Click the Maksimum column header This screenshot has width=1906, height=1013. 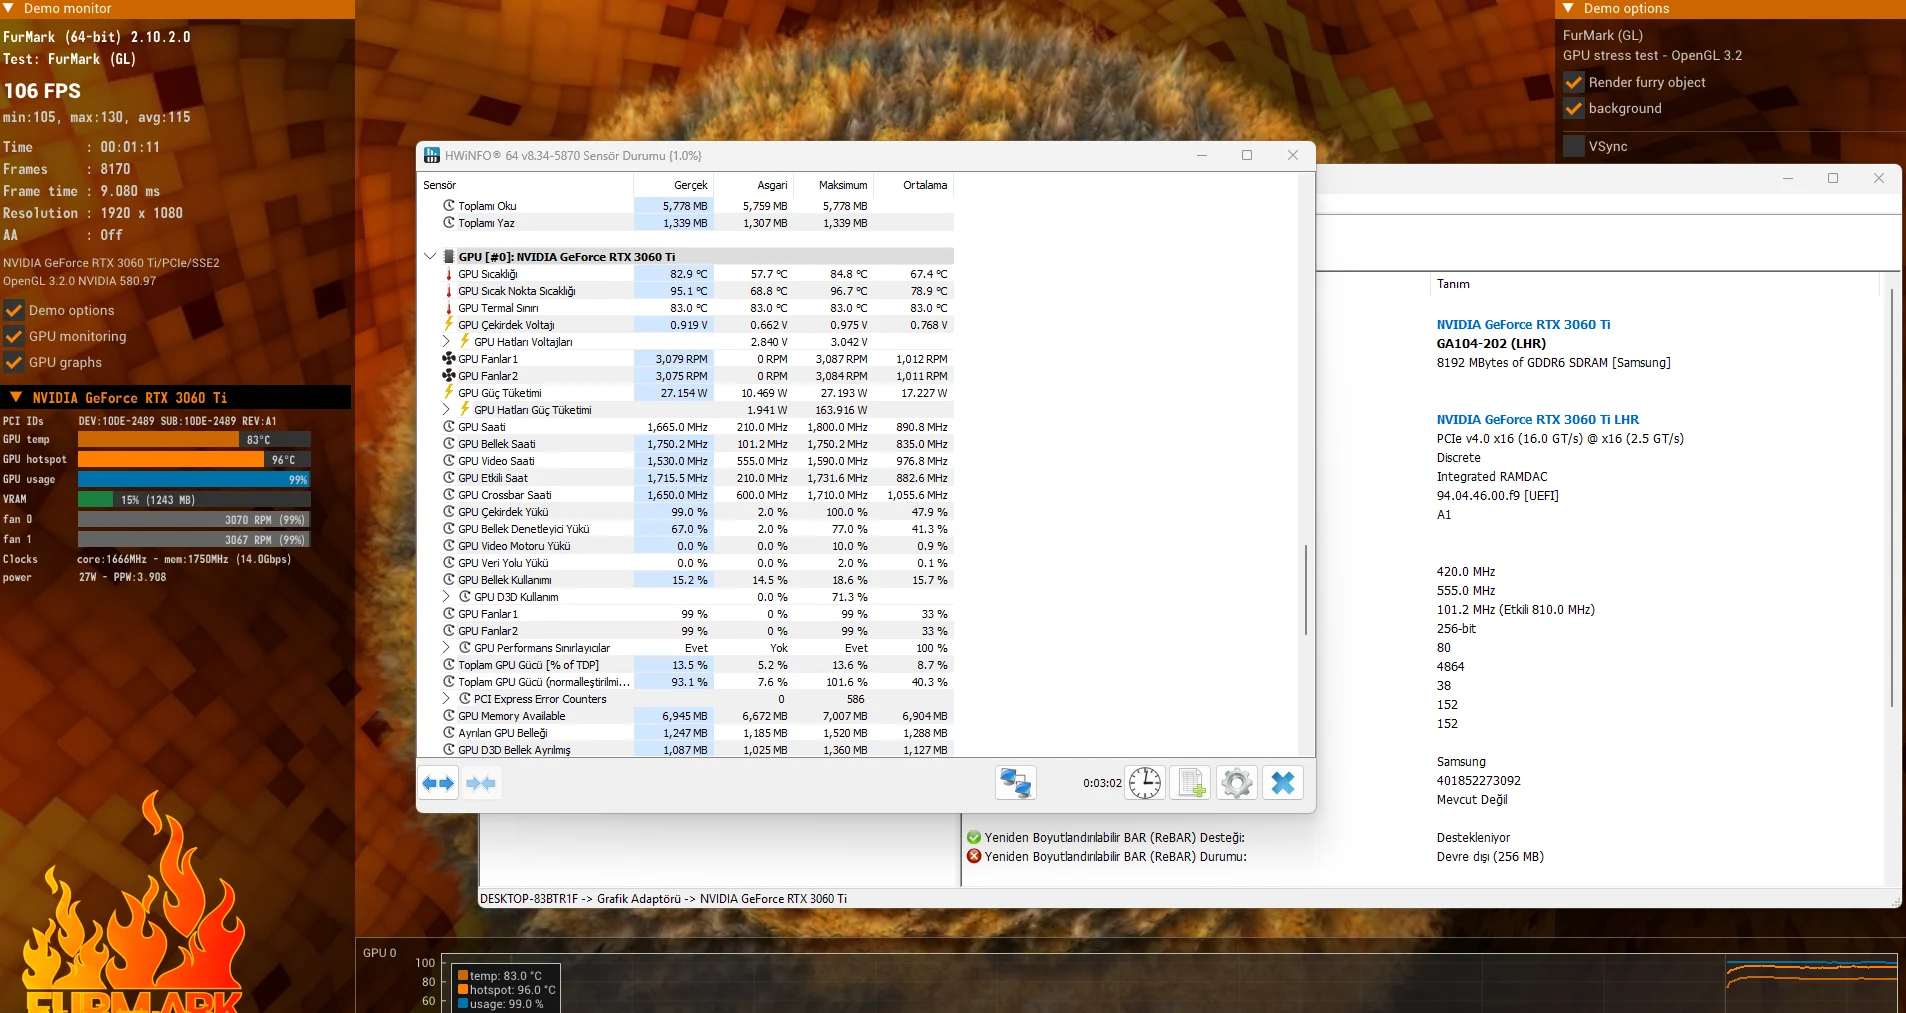click(x=842, y=185)
